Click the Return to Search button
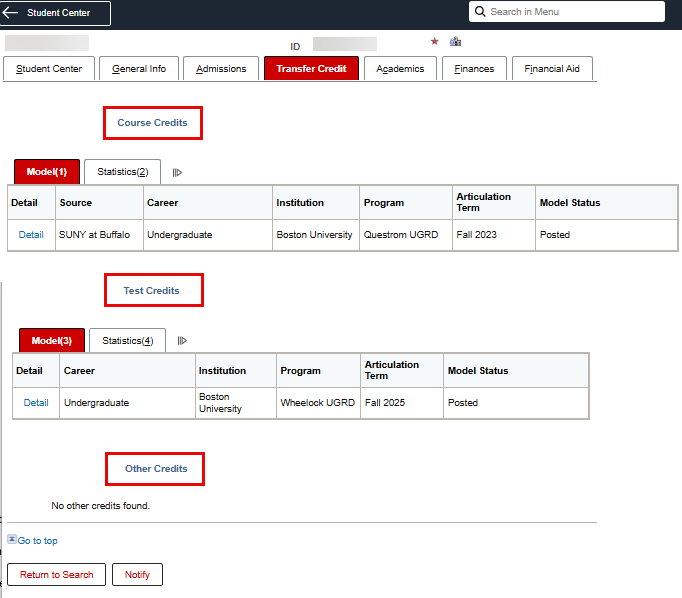 57,575
